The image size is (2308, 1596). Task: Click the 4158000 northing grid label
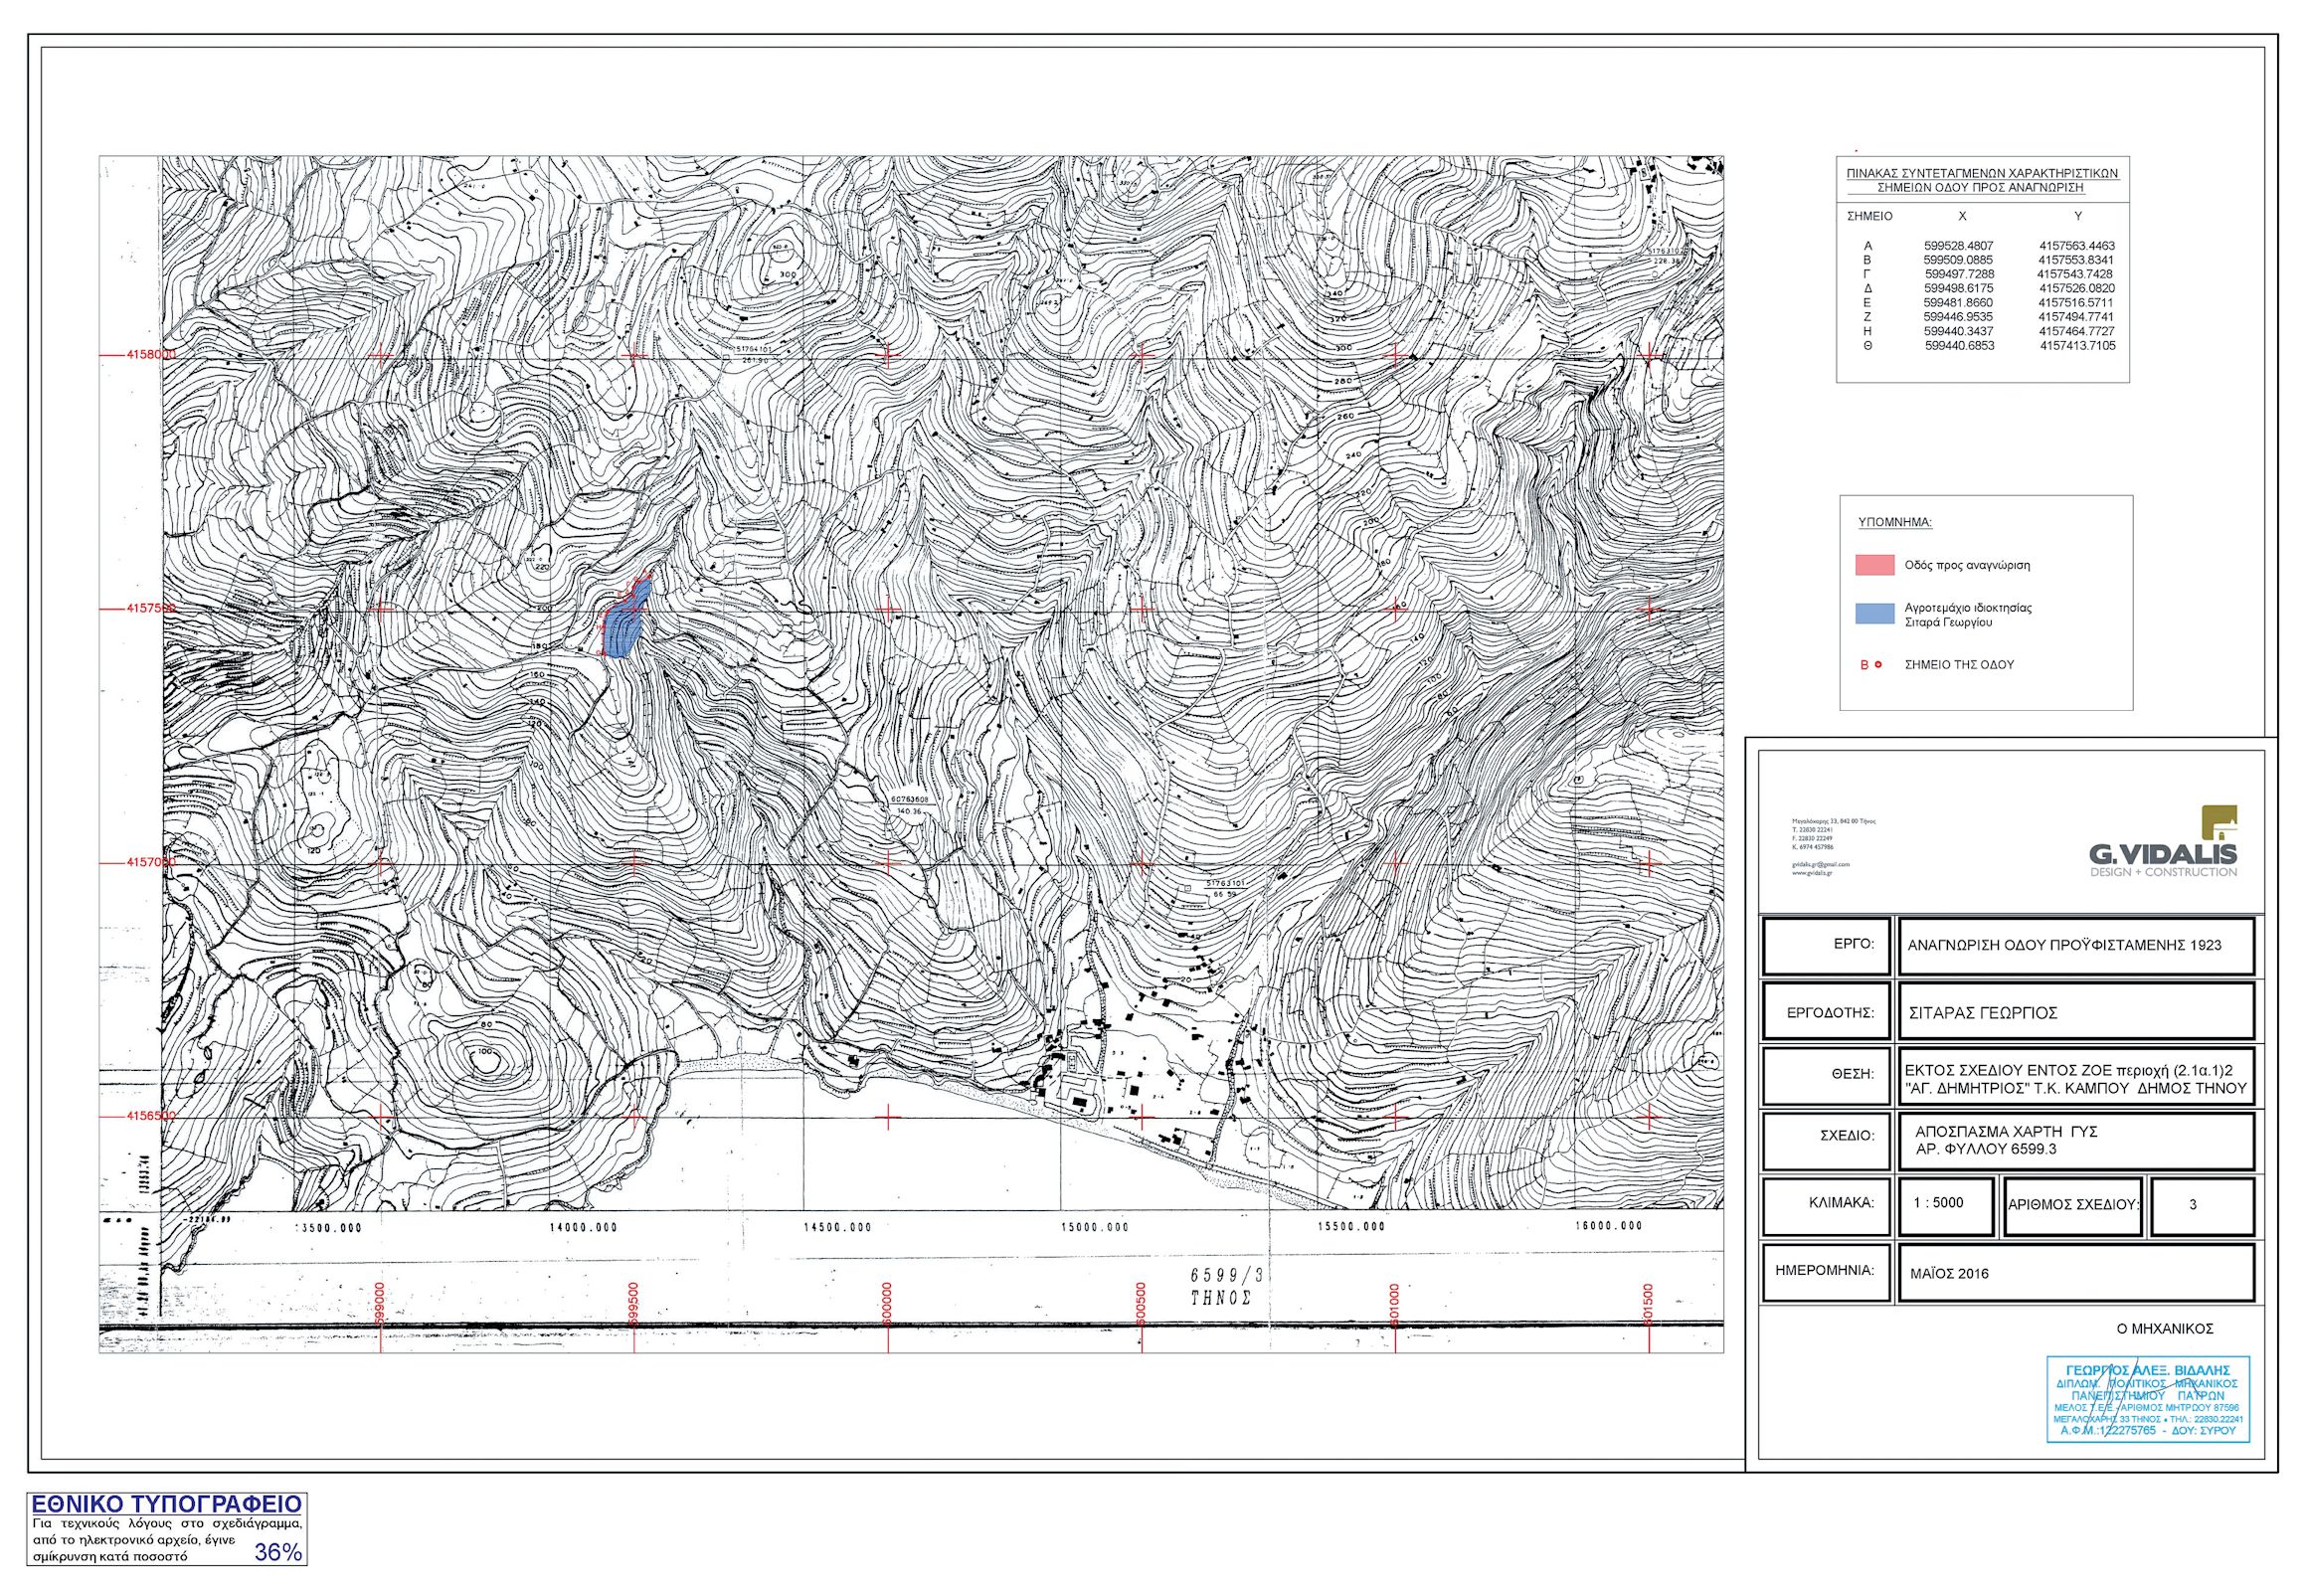click(x=150, y=355)
